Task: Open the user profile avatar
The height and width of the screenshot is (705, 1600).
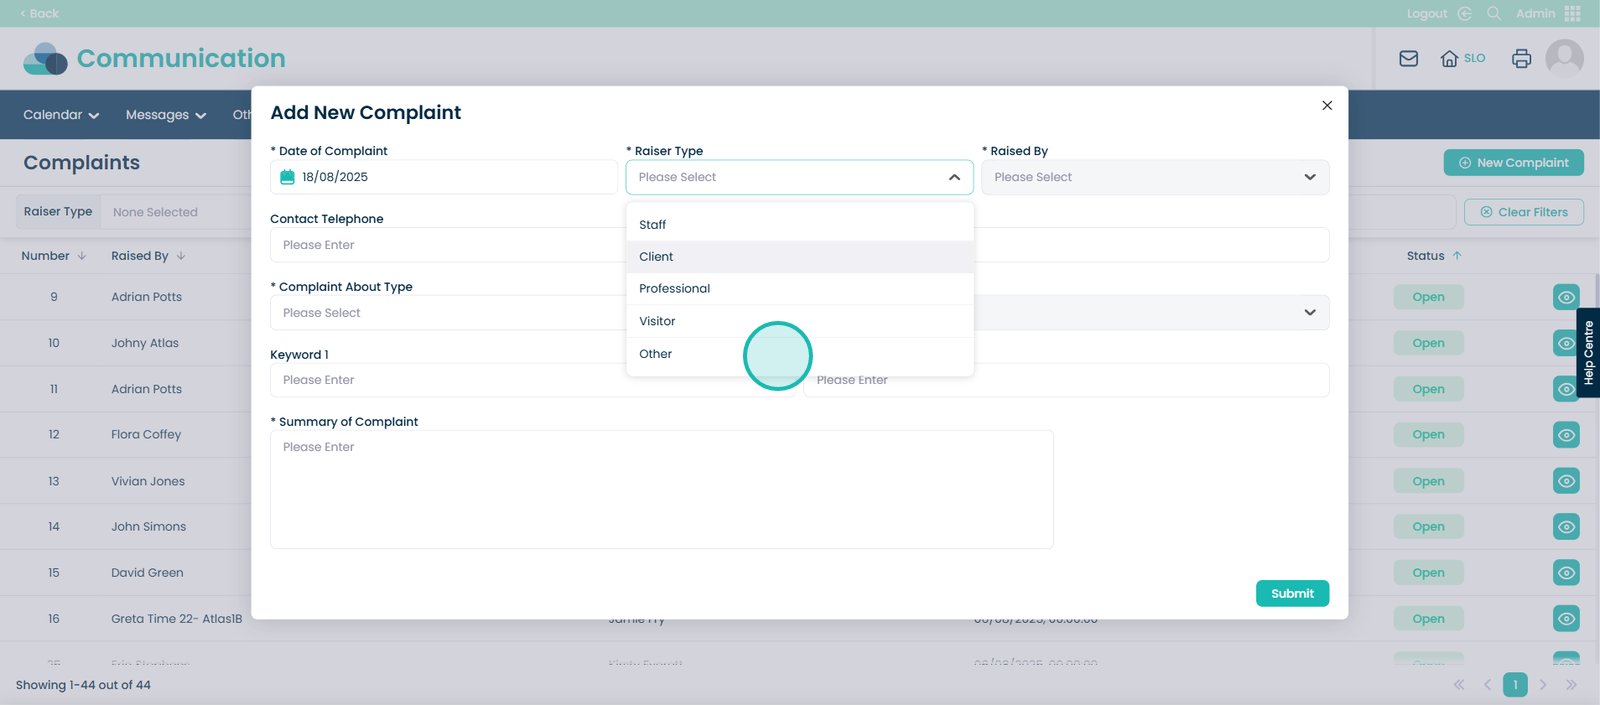Action: click(1564, 58)
